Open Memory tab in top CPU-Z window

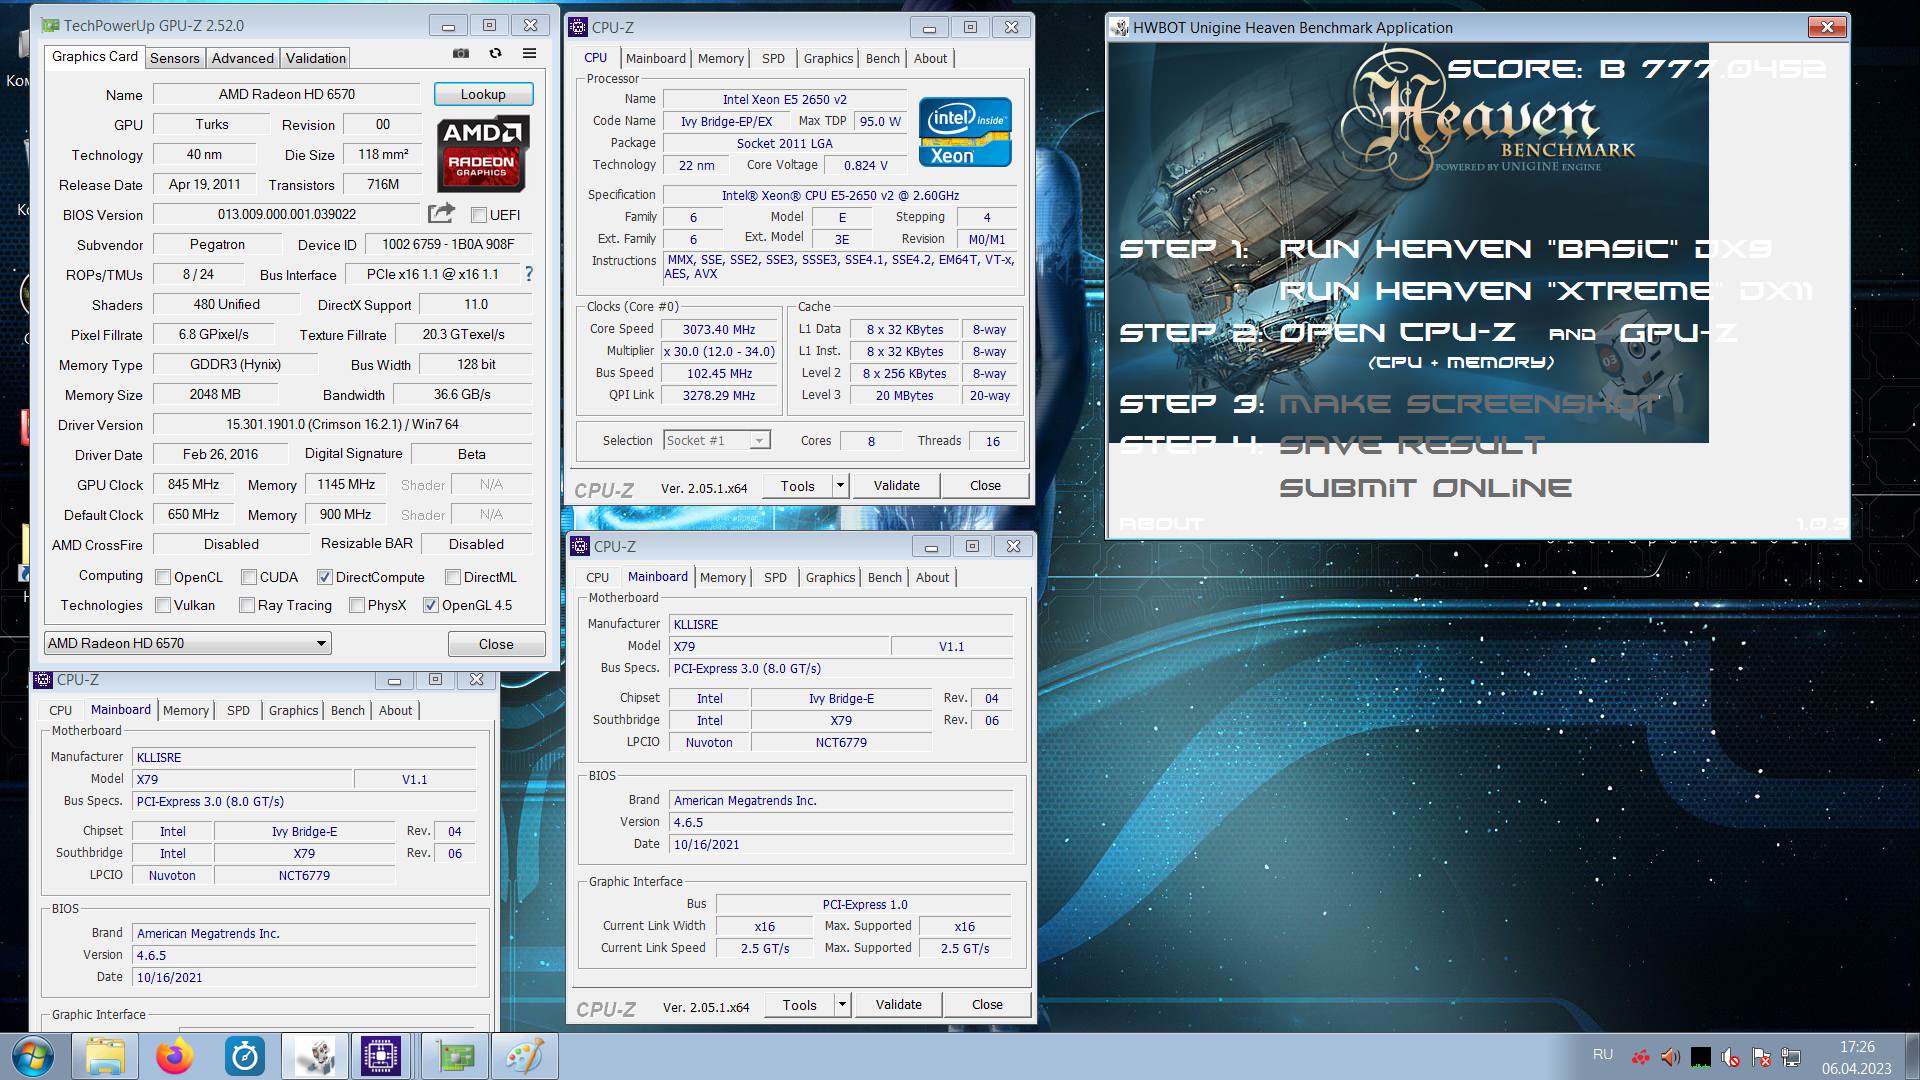(x=721, y=58)
